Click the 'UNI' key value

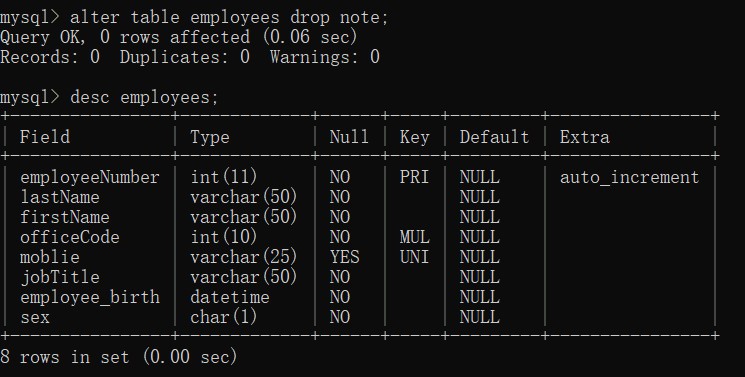[414, 257]
